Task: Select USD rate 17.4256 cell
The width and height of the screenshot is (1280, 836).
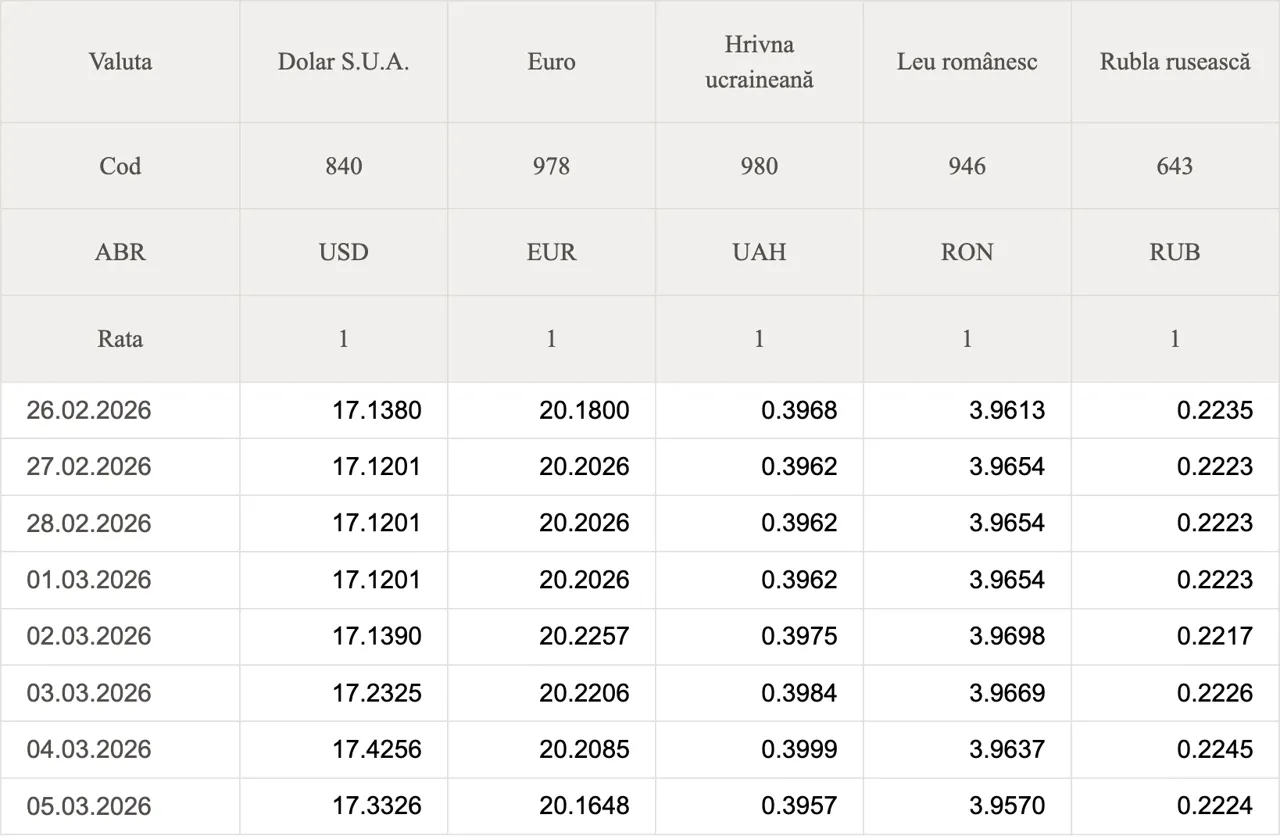Action: click(377, 749)
